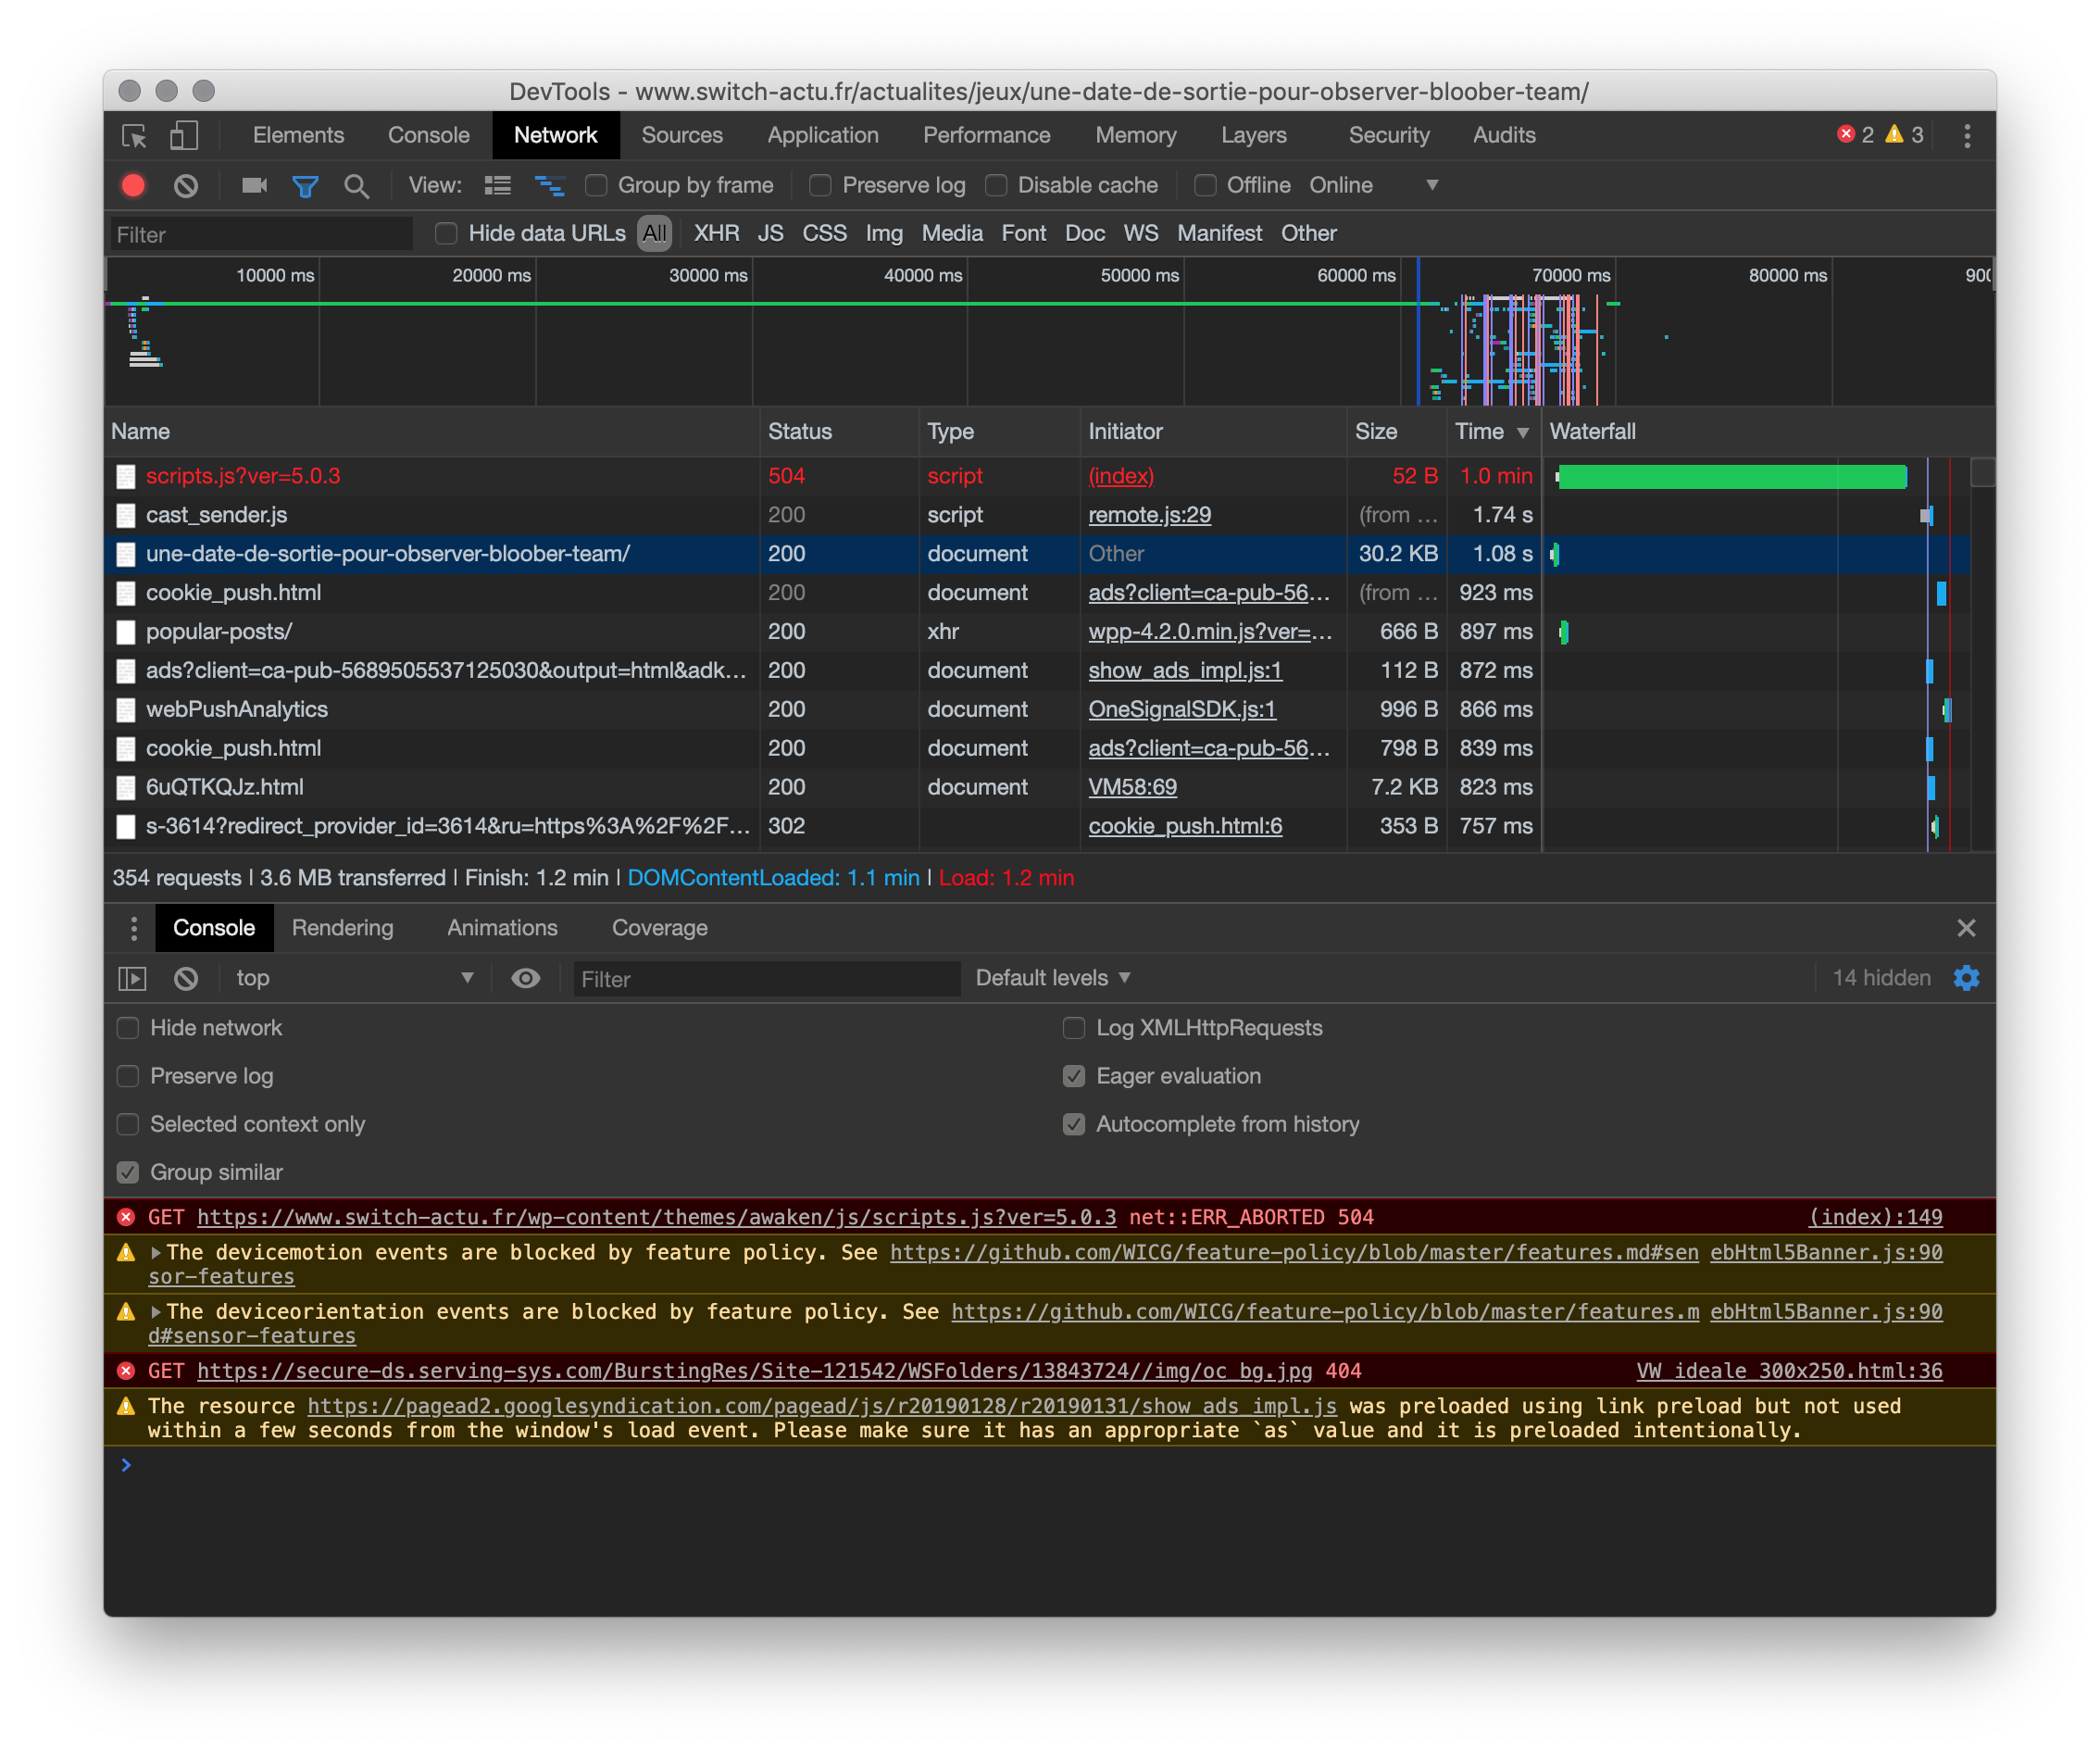Viewport: 2100px width, 1754px height.
Task: Show the console sidebar panel icon
Action: point(132,978)
